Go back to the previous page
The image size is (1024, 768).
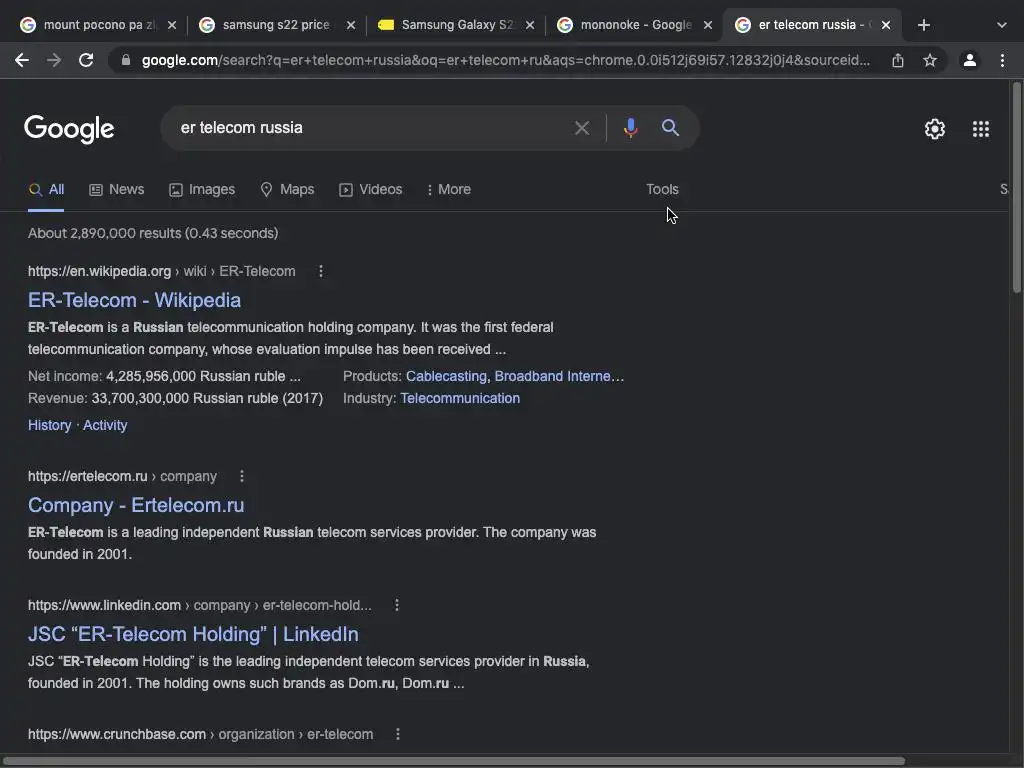22,60
